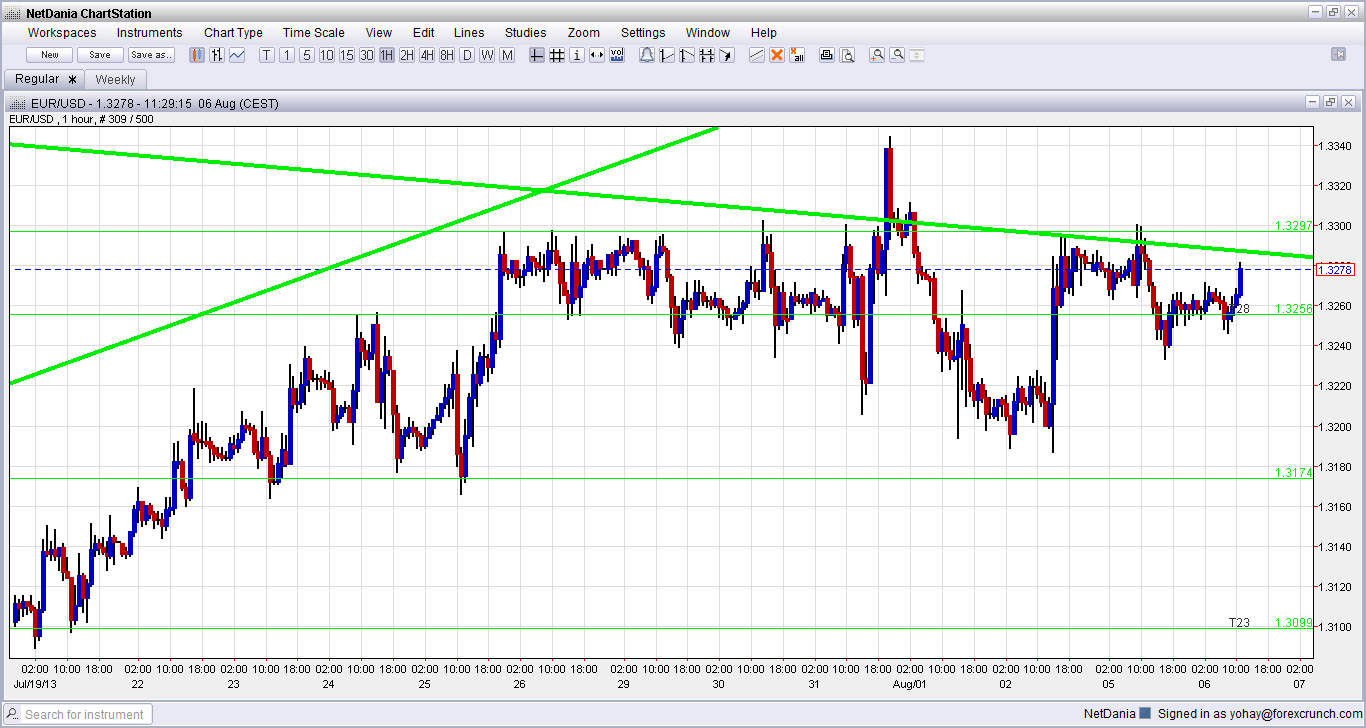Select the daily (D) time scale
Viewport: 1366px width, 728px height.
pyautogui.click(x=467, y=55)
